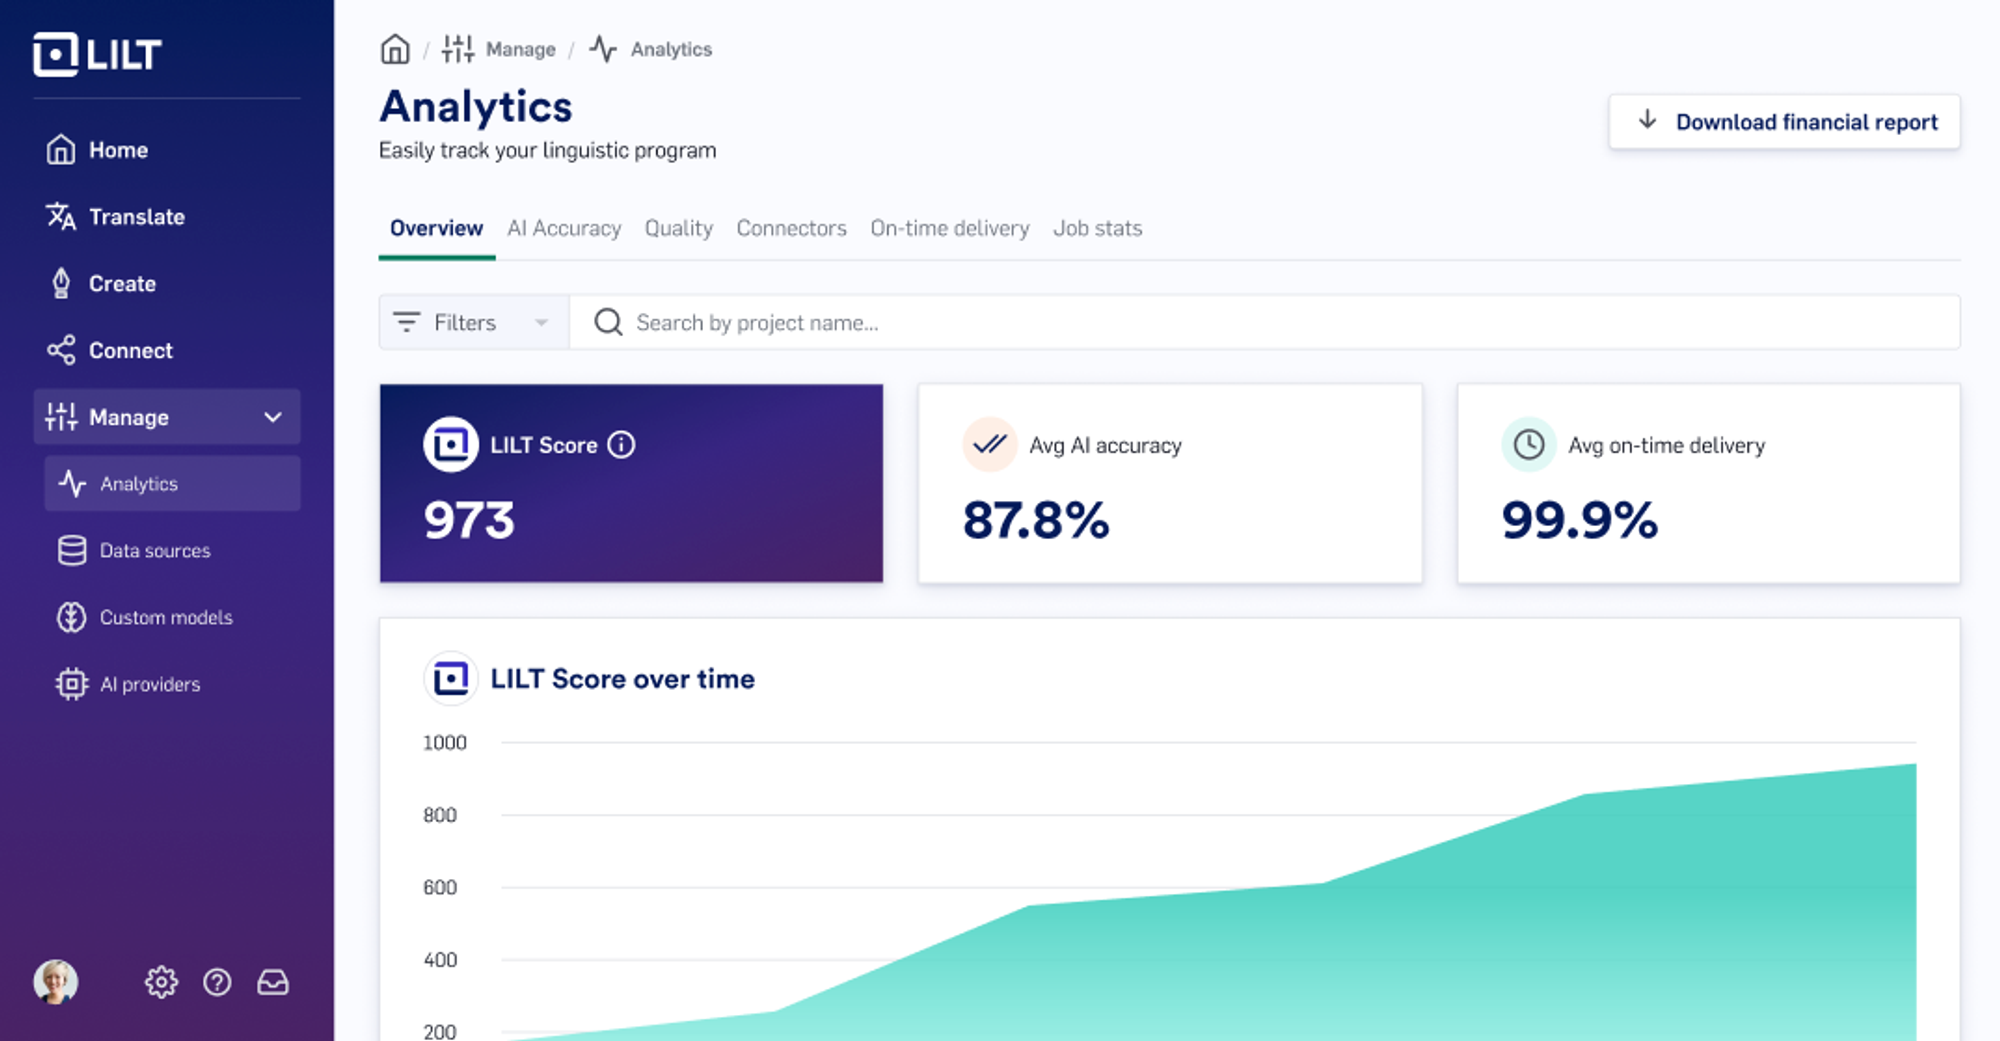Click the Custom models icon

(72, 618)
